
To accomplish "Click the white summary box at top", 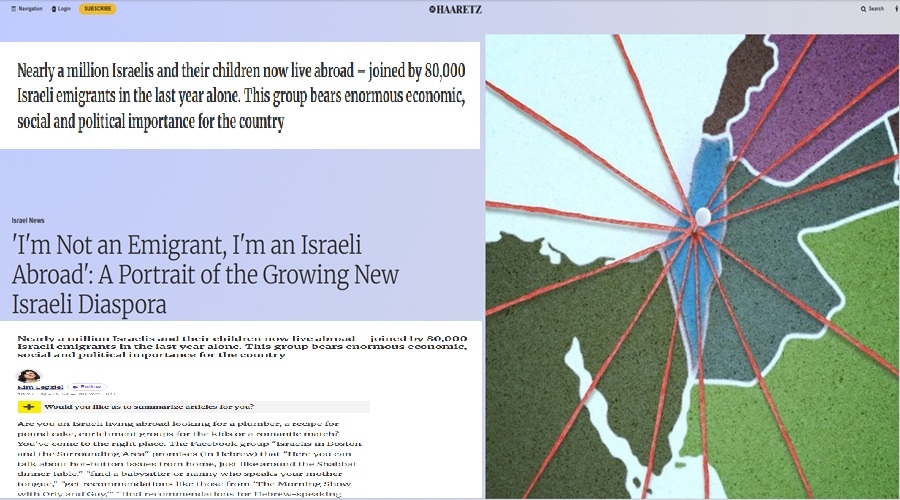I will [x=240, y=96].
